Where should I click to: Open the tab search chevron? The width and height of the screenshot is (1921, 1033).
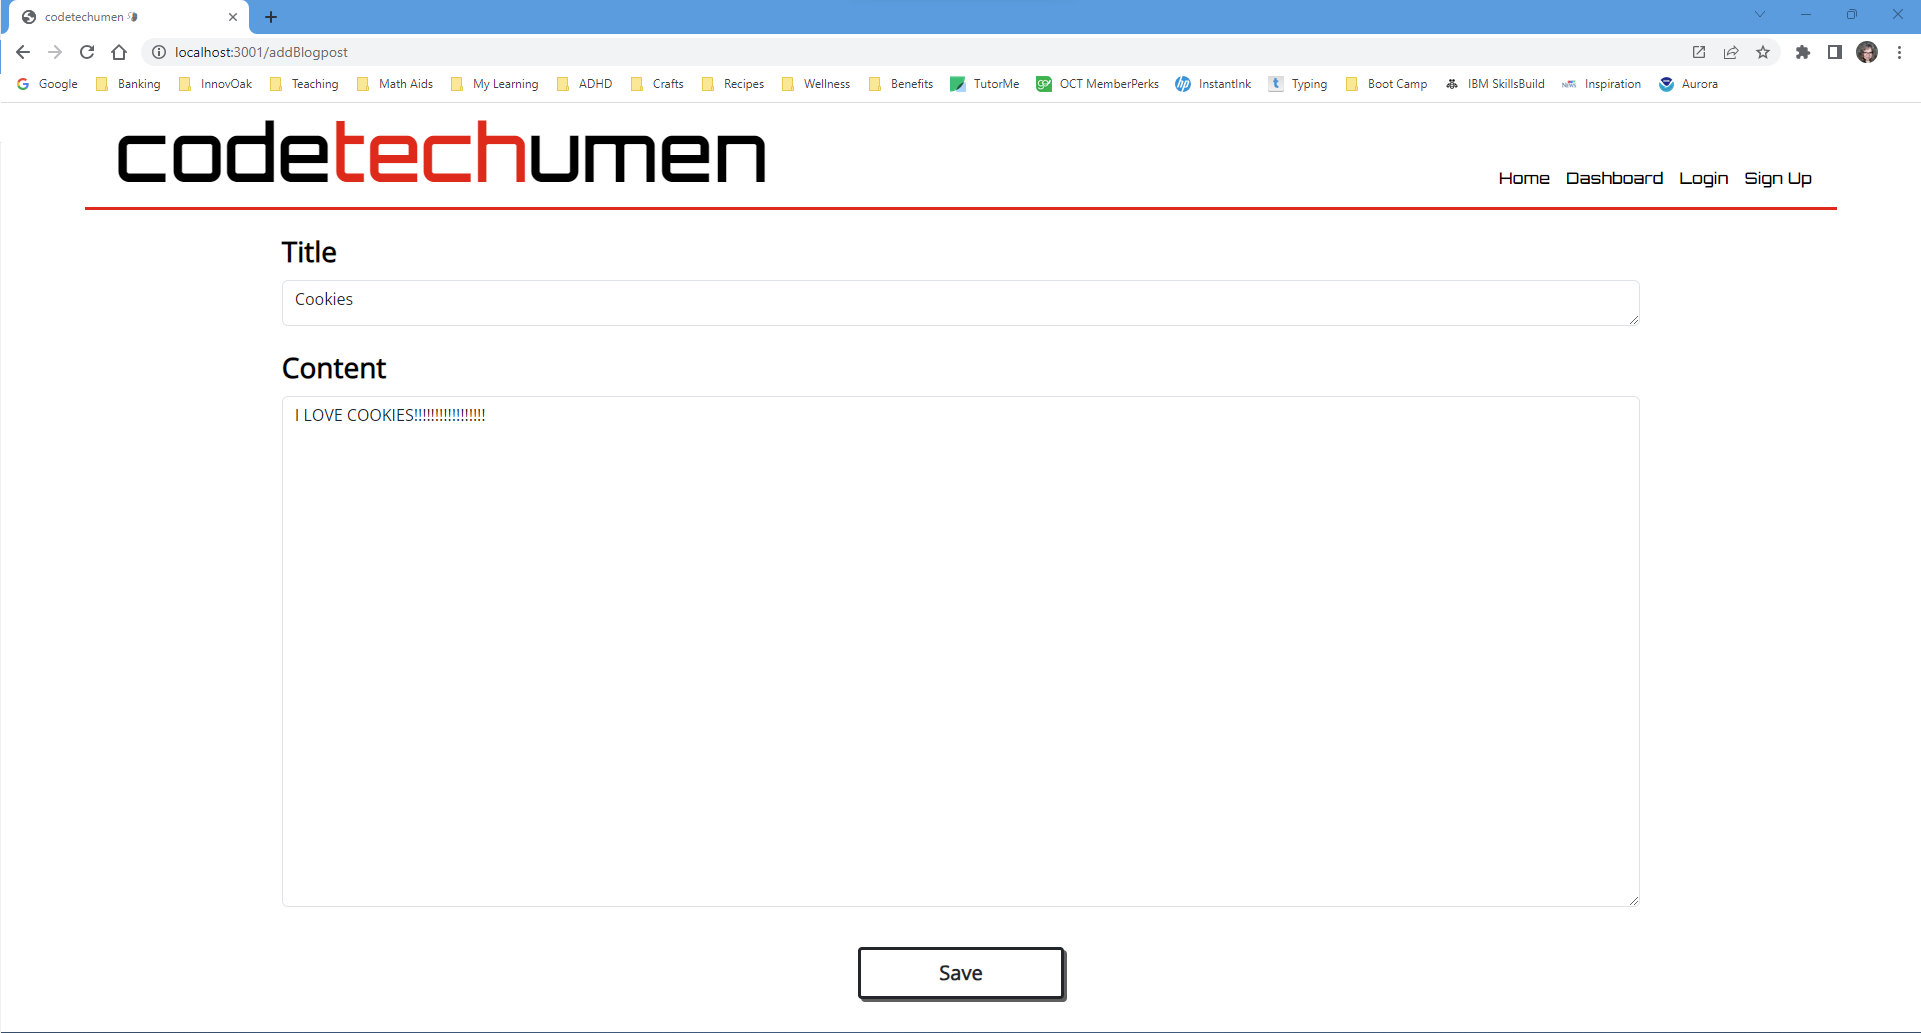point(1759,14)
